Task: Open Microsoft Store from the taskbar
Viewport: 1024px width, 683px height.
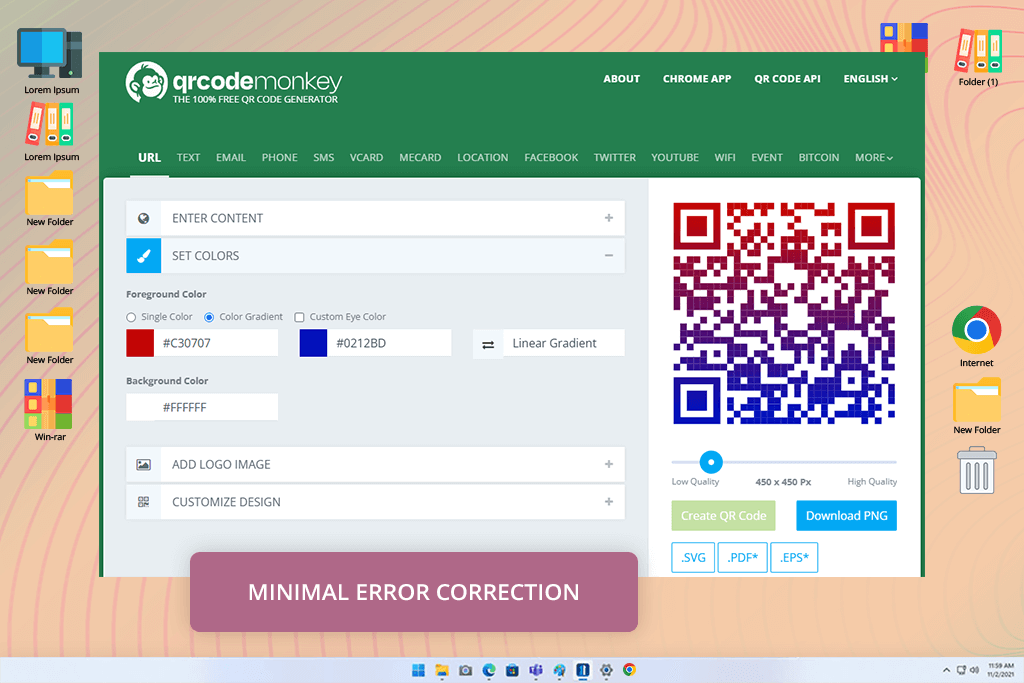Action: [x=513, y=670]
